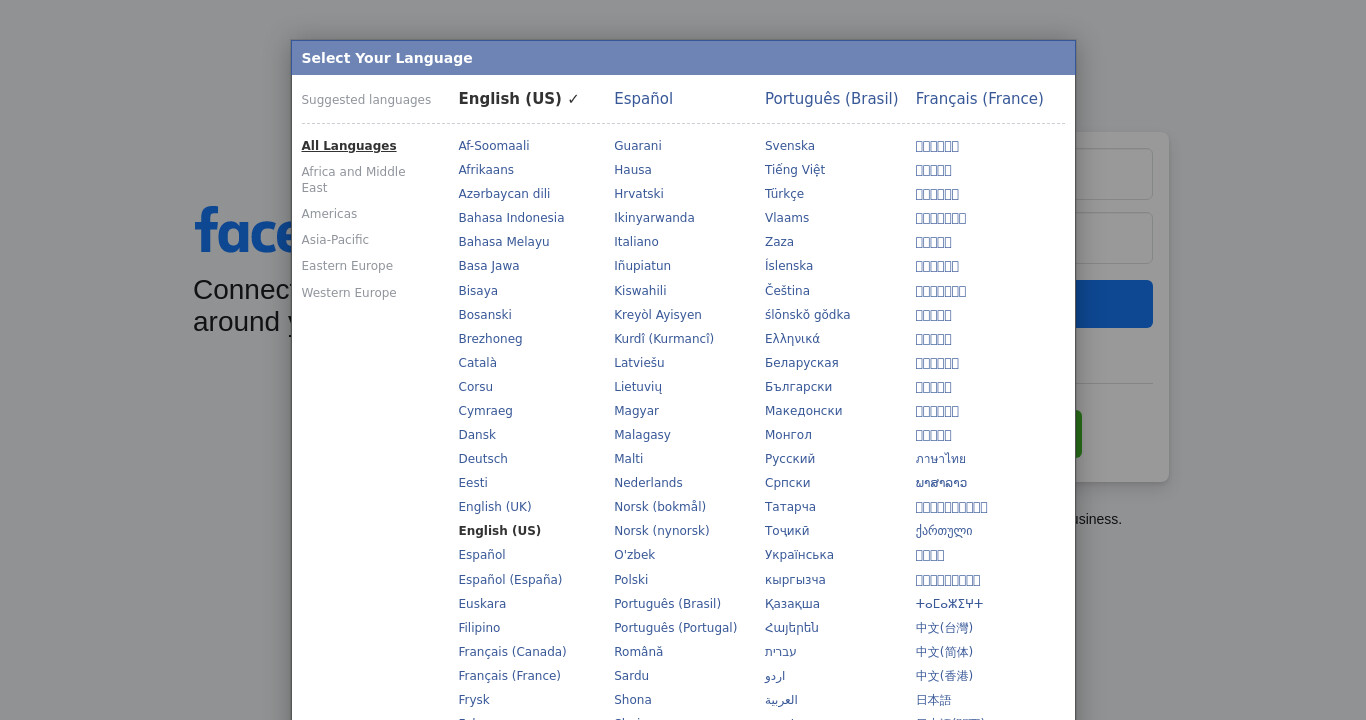This screenshot has width=1366, height=720.
Task: Choose Hausa language
Action: point(633,170)
